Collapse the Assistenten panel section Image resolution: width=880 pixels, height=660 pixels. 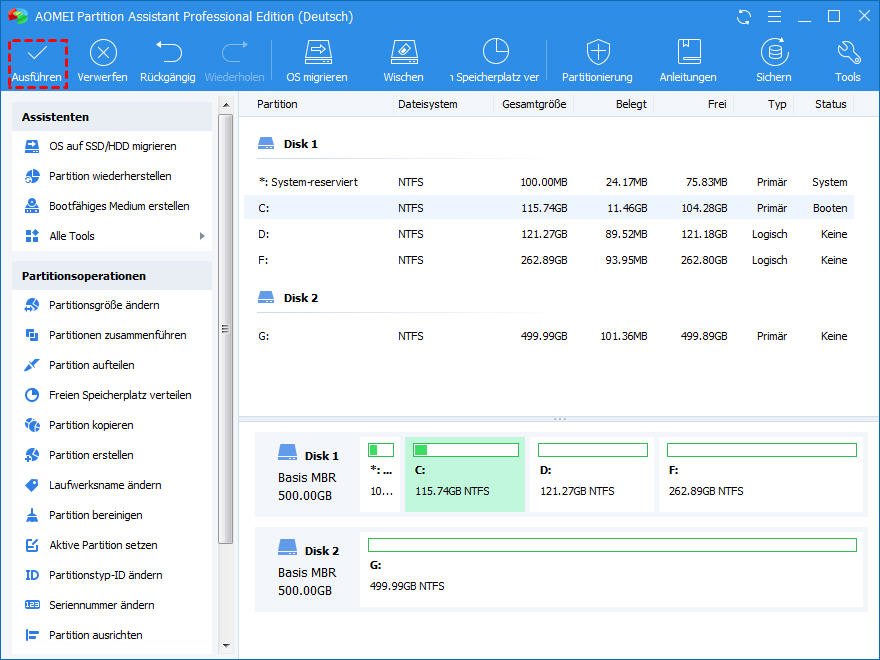pos(112,116)
